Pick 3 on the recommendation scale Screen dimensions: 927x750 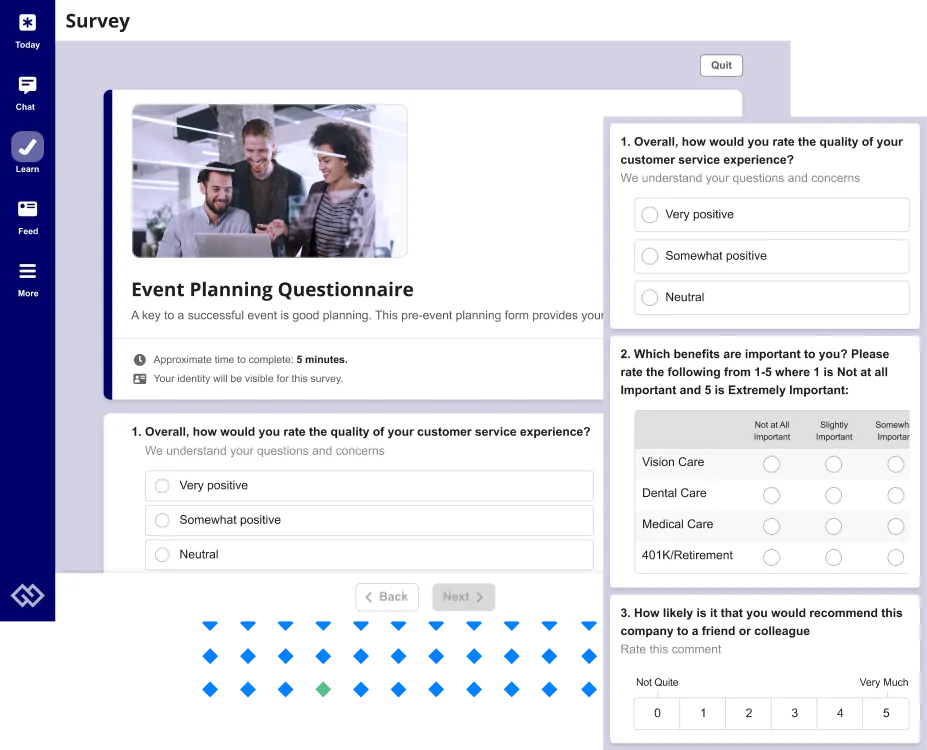pyautogui.click(x=795, y=713)
